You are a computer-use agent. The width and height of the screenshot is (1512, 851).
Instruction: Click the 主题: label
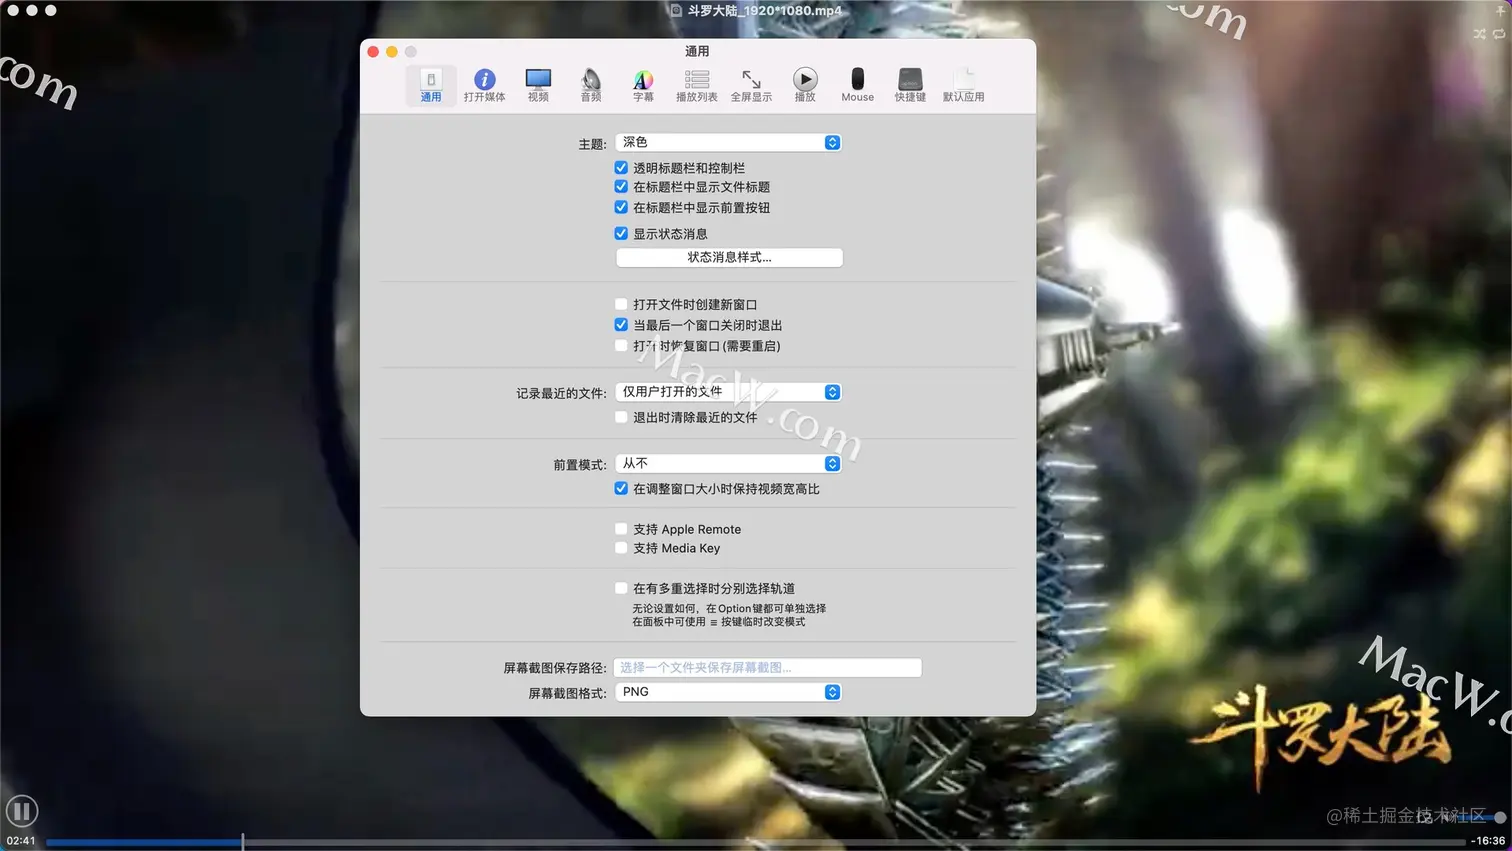tap(592, 144)
